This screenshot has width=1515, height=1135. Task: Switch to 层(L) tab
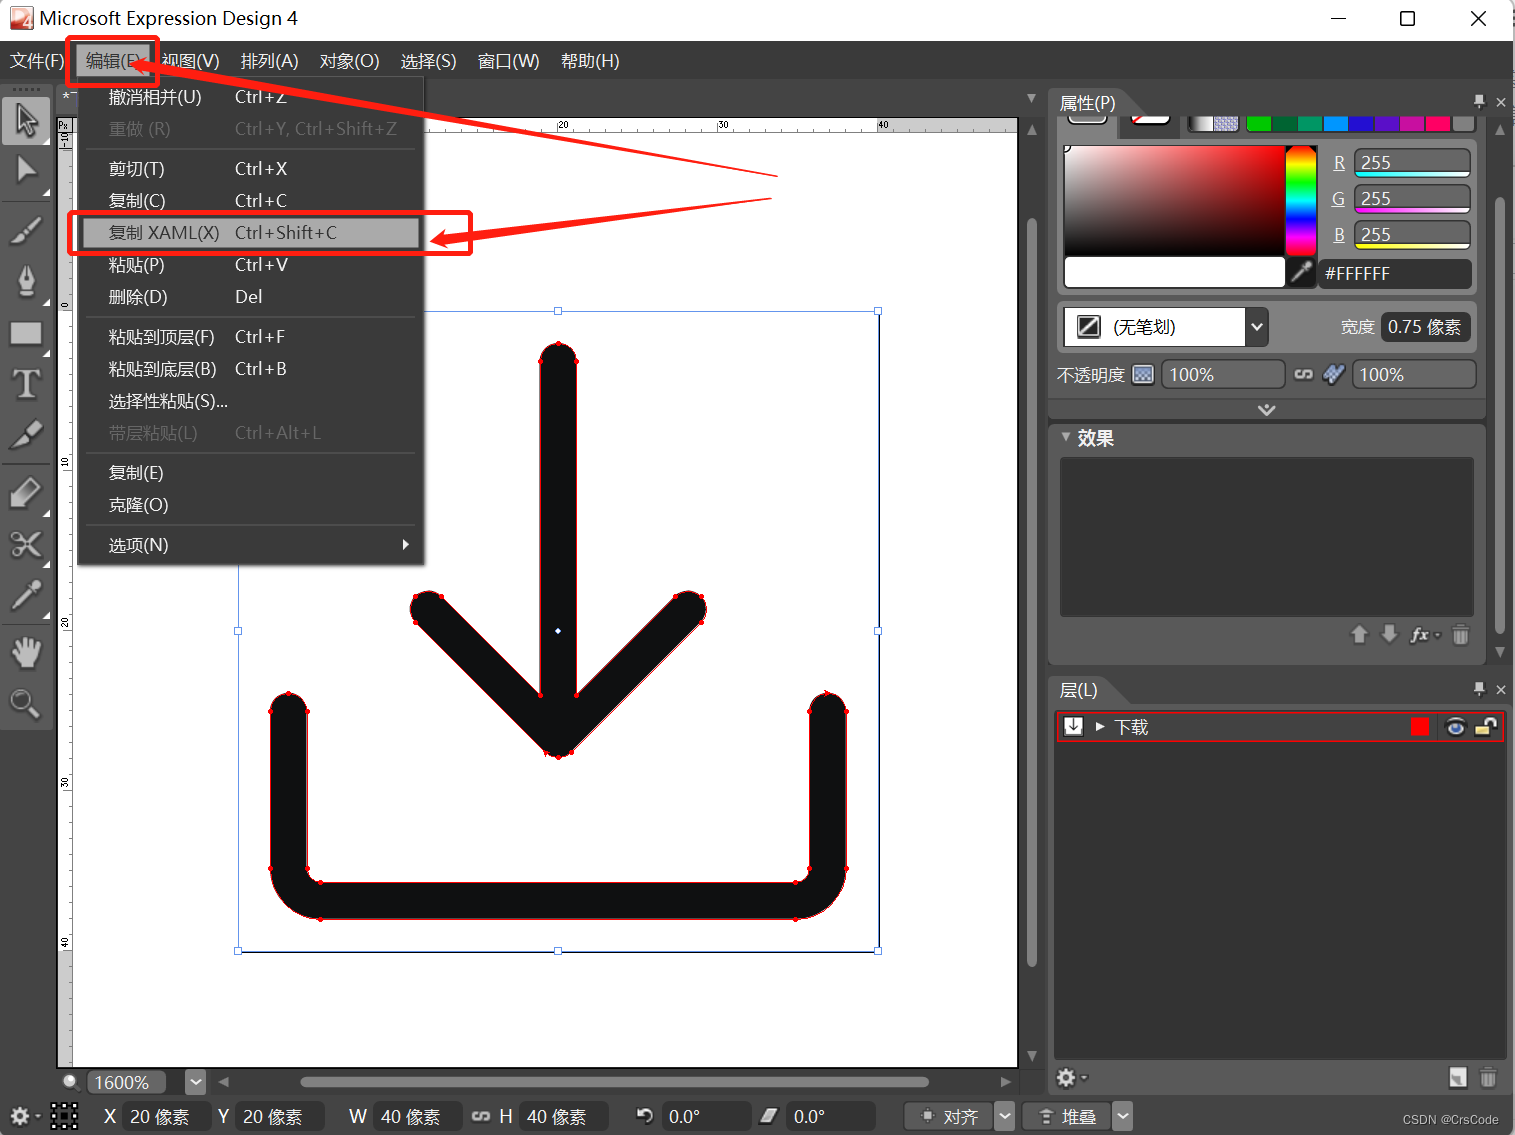[1078, 690]
